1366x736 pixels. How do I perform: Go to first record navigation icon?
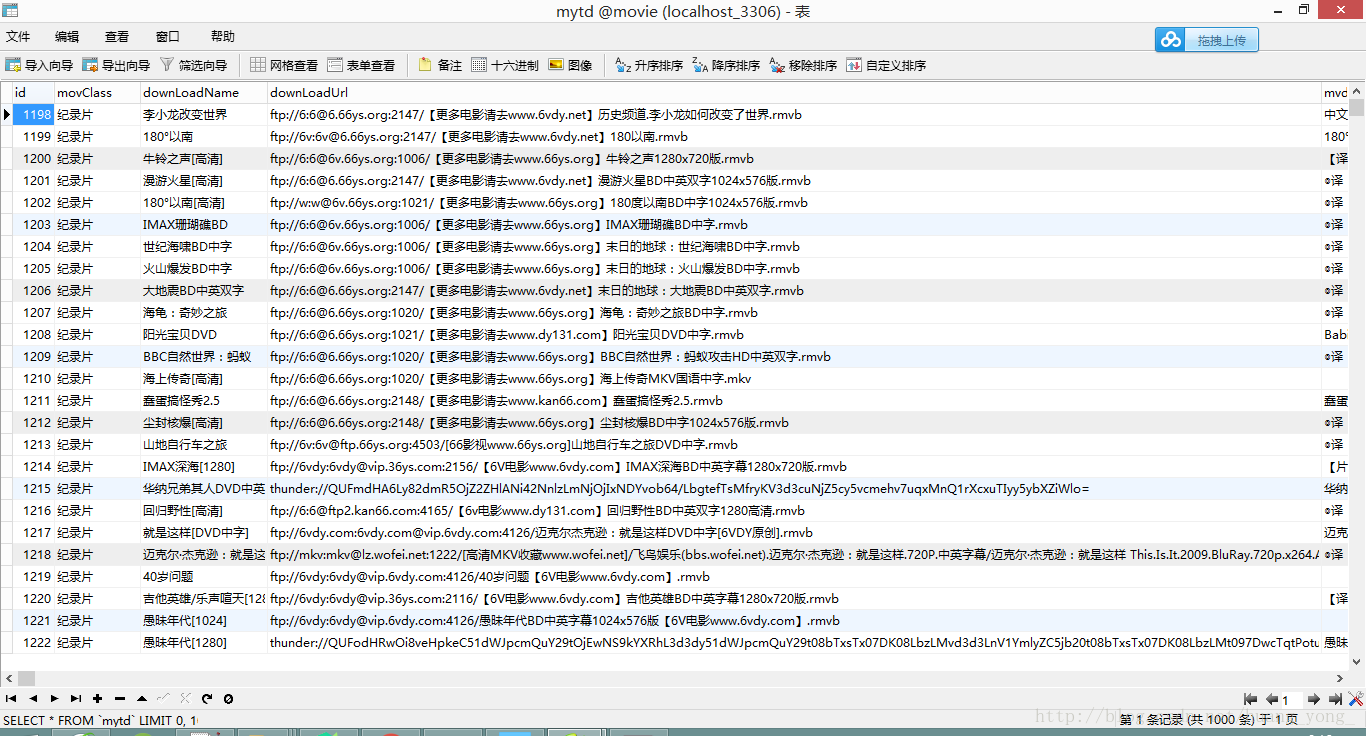[x=11, y=698]
